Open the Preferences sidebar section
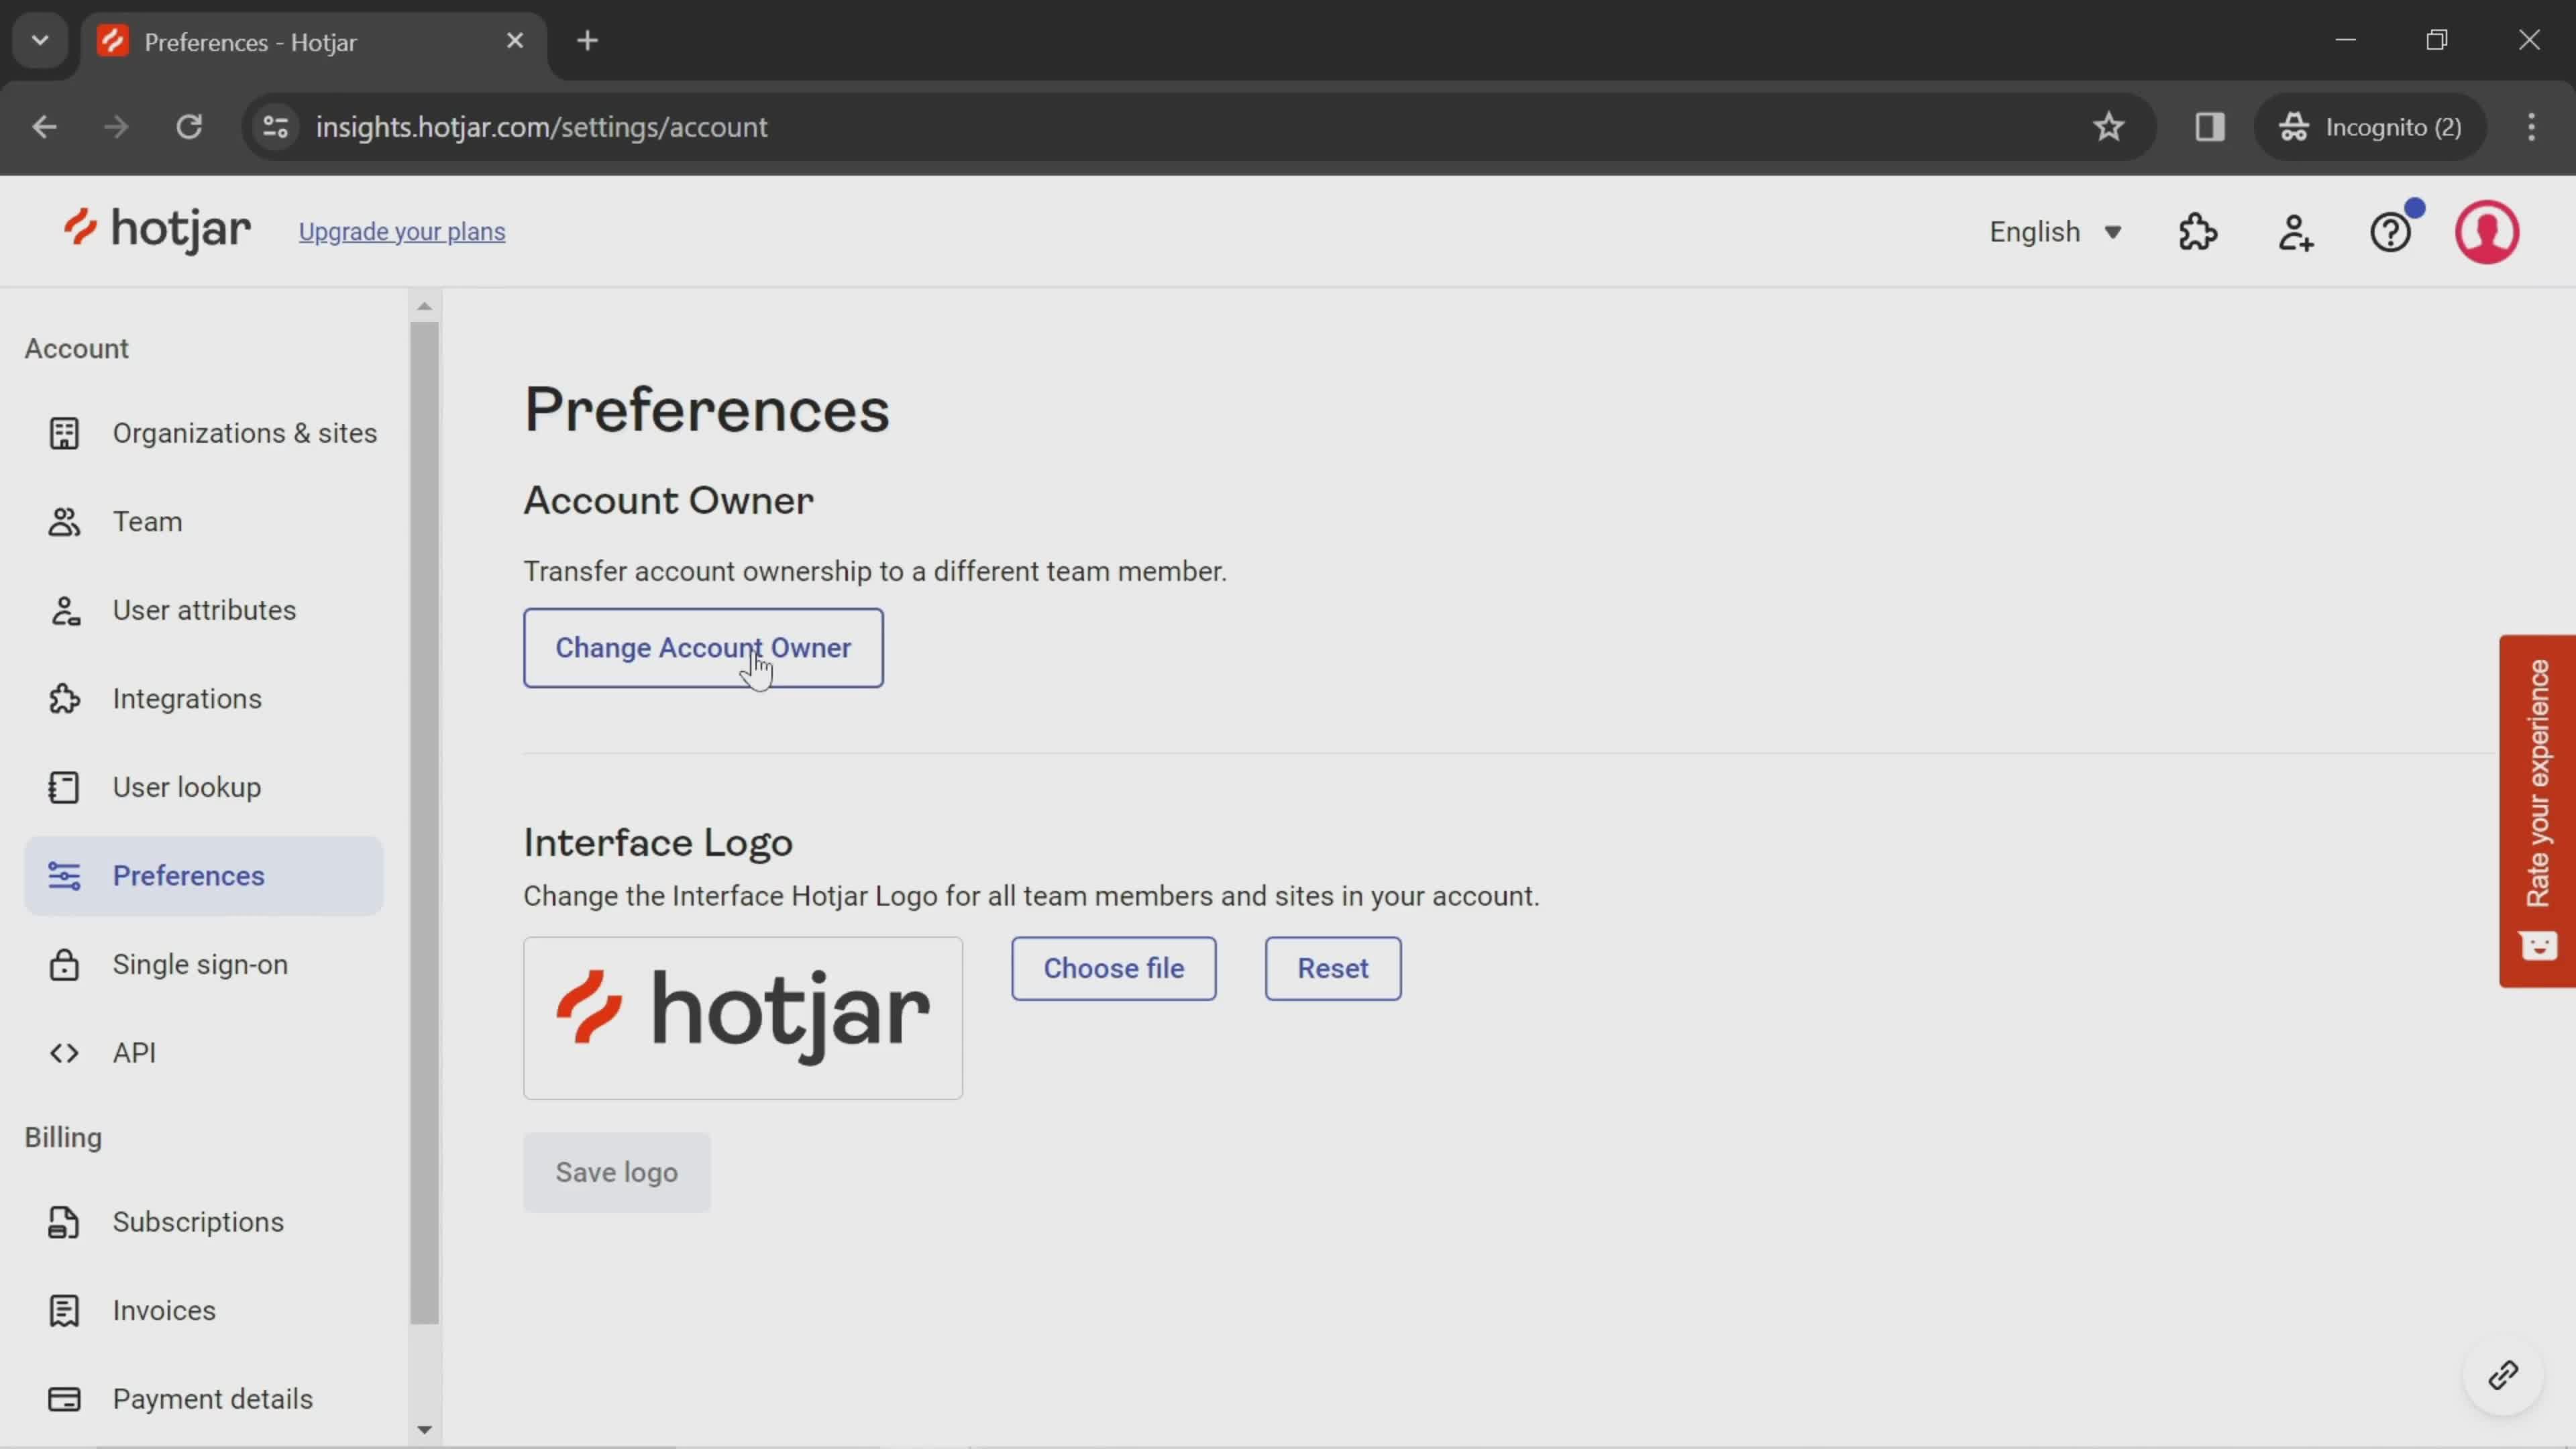Screen dimensions: 2576x1449 coord(189,875)
